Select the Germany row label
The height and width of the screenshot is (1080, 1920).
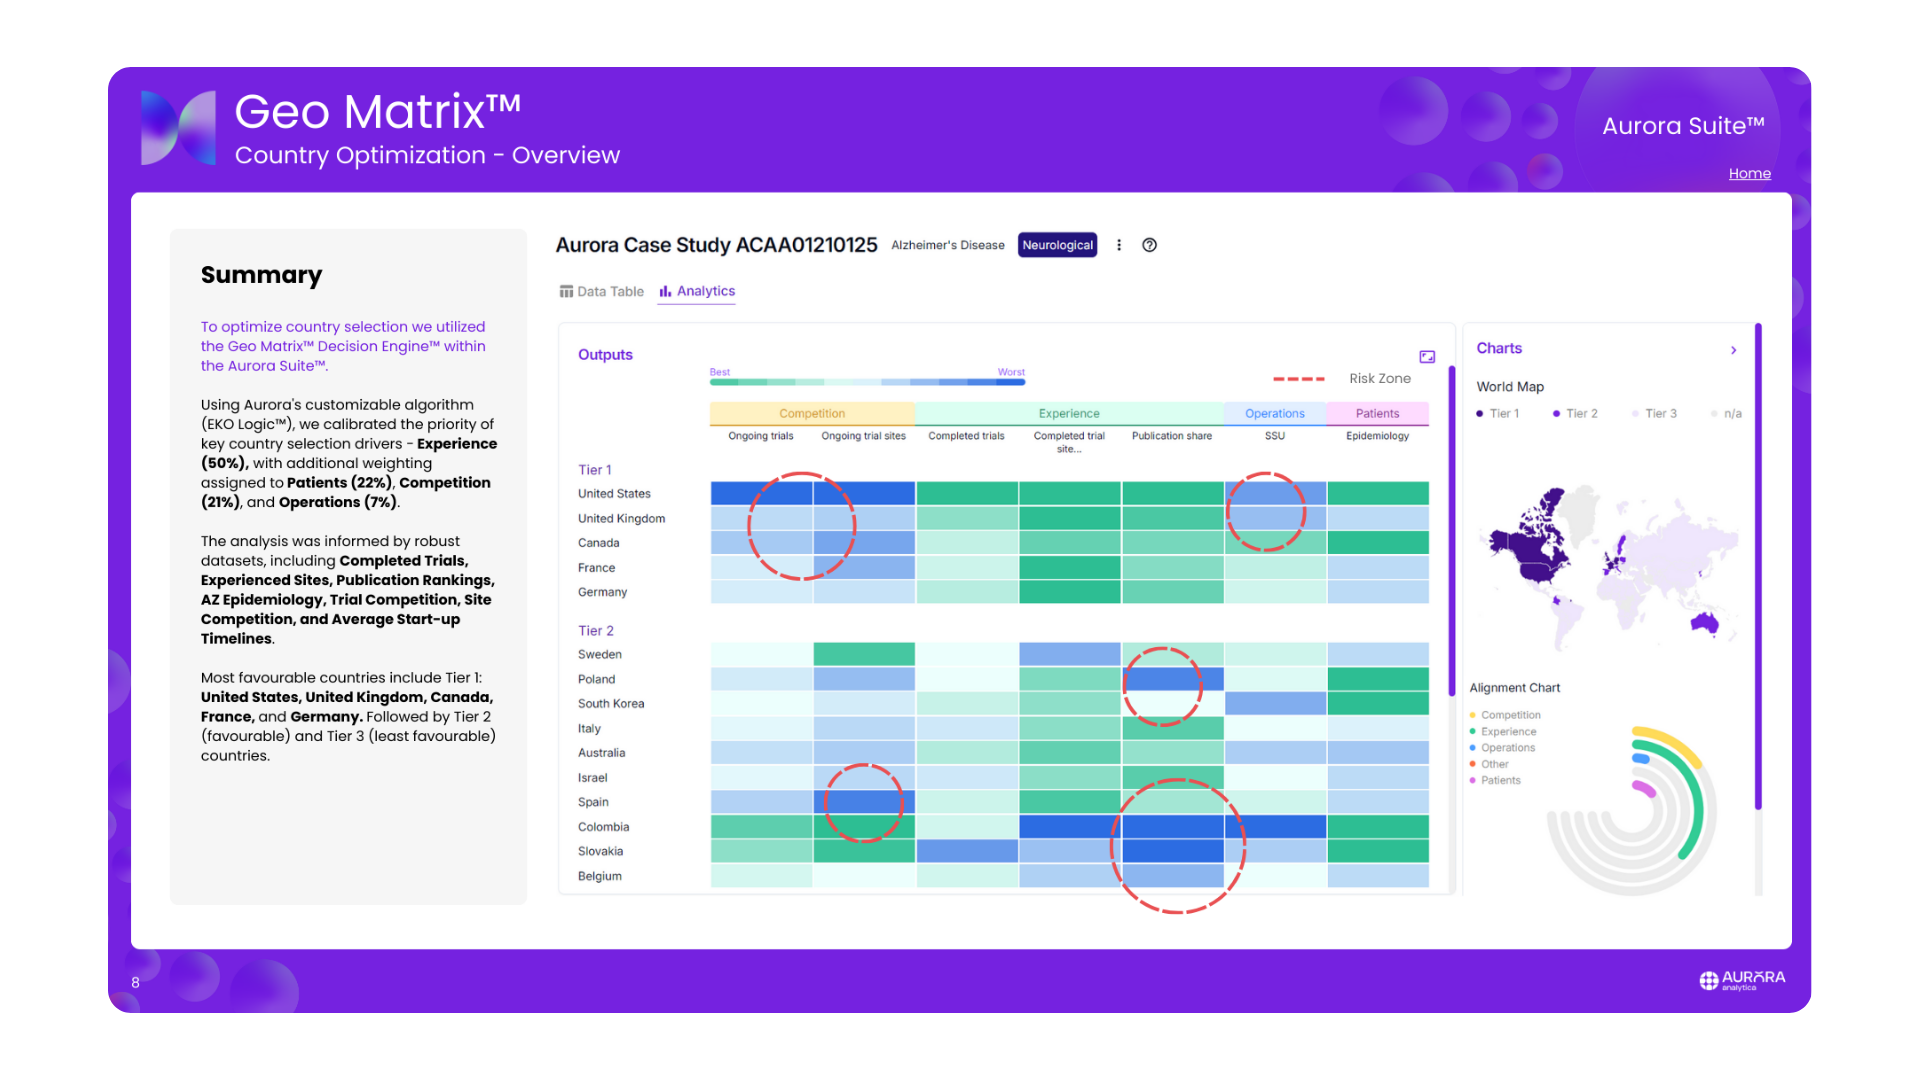point(602,592)
